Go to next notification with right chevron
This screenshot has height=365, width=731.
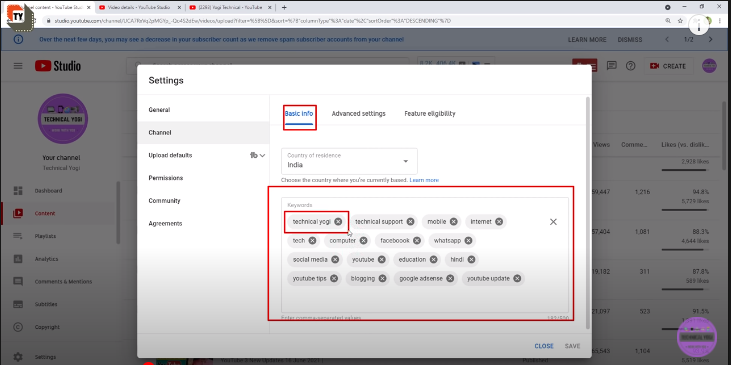[710, 40]
